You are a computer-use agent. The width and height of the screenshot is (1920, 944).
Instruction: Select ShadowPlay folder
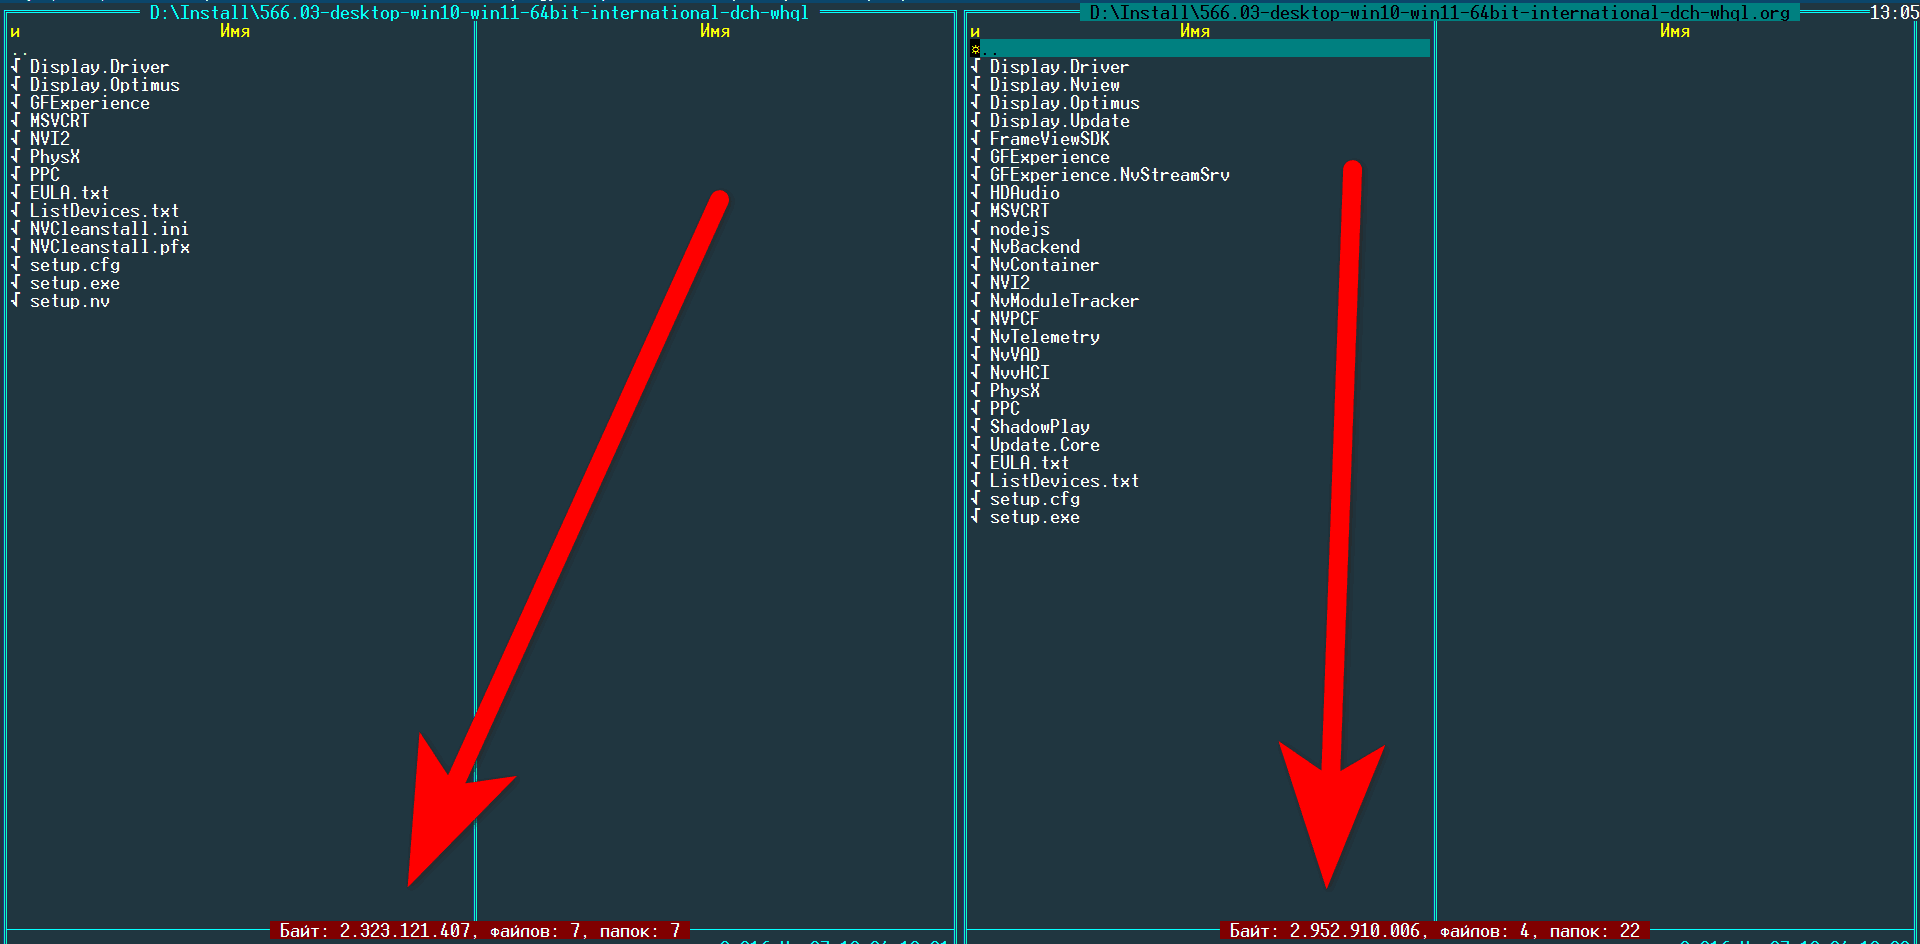click(1039, 427)
